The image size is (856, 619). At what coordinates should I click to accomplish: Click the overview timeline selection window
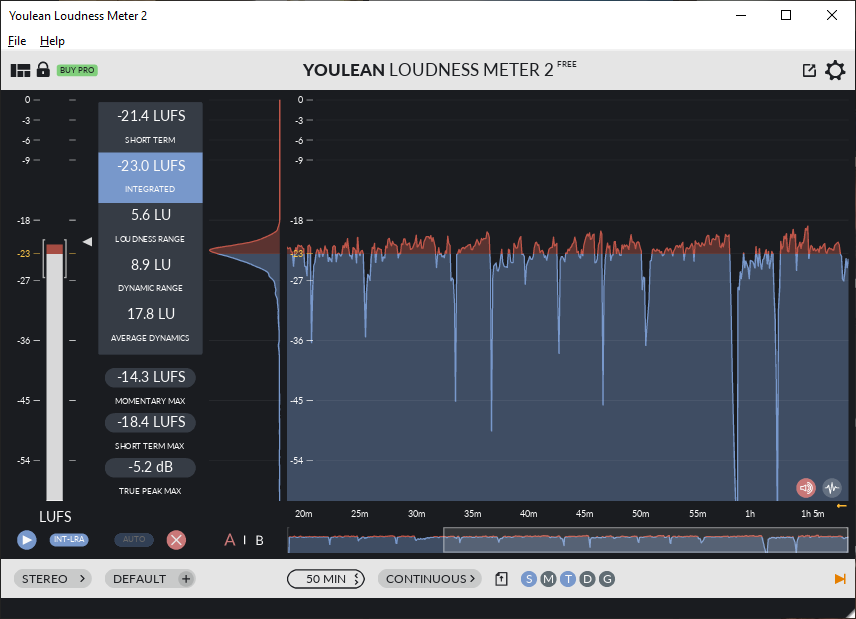(645, 540)
